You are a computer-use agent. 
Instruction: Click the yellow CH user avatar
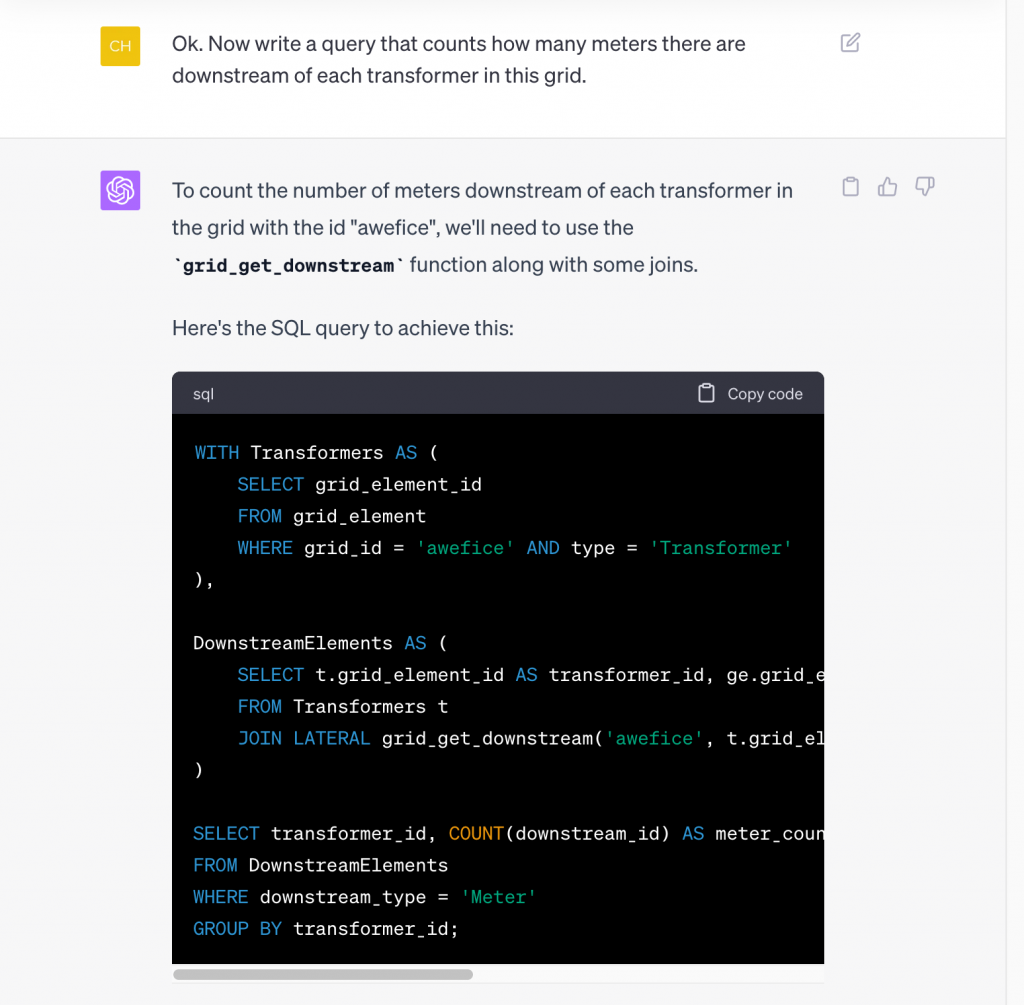tap(120, 46)
